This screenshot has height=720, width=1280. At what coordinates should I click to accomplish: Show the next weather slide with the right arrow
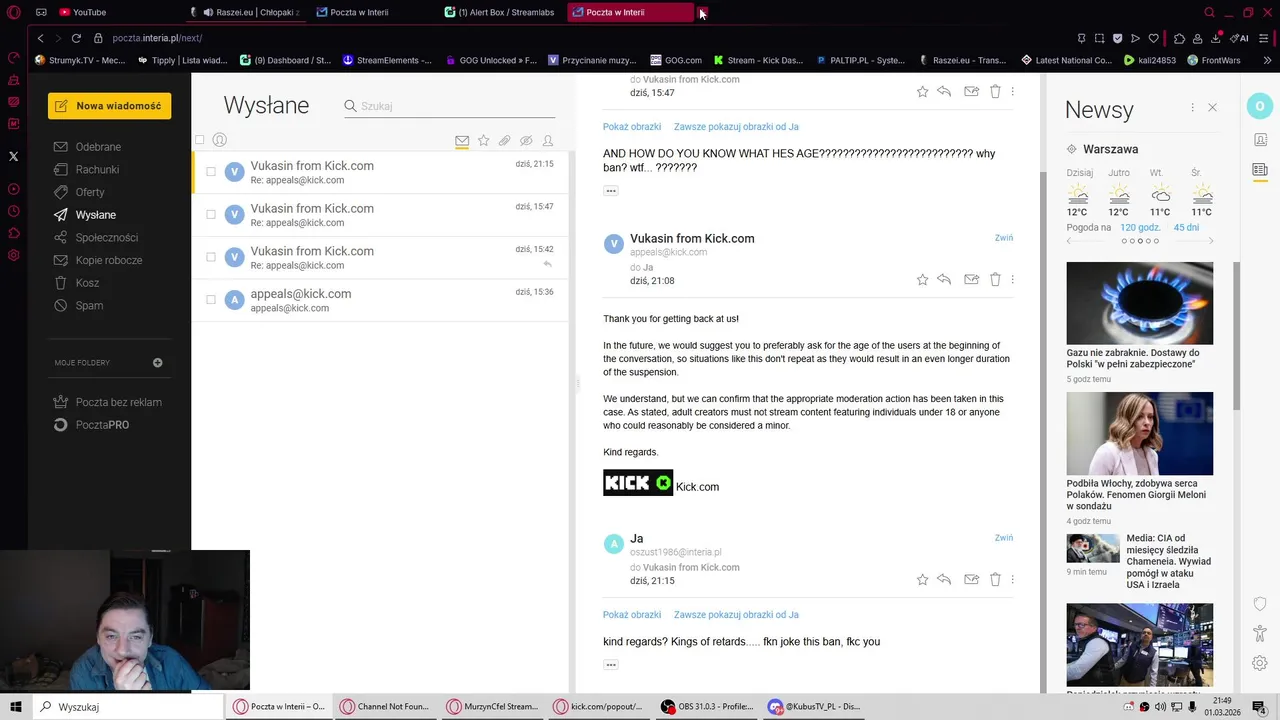[x=1211, y=241]
